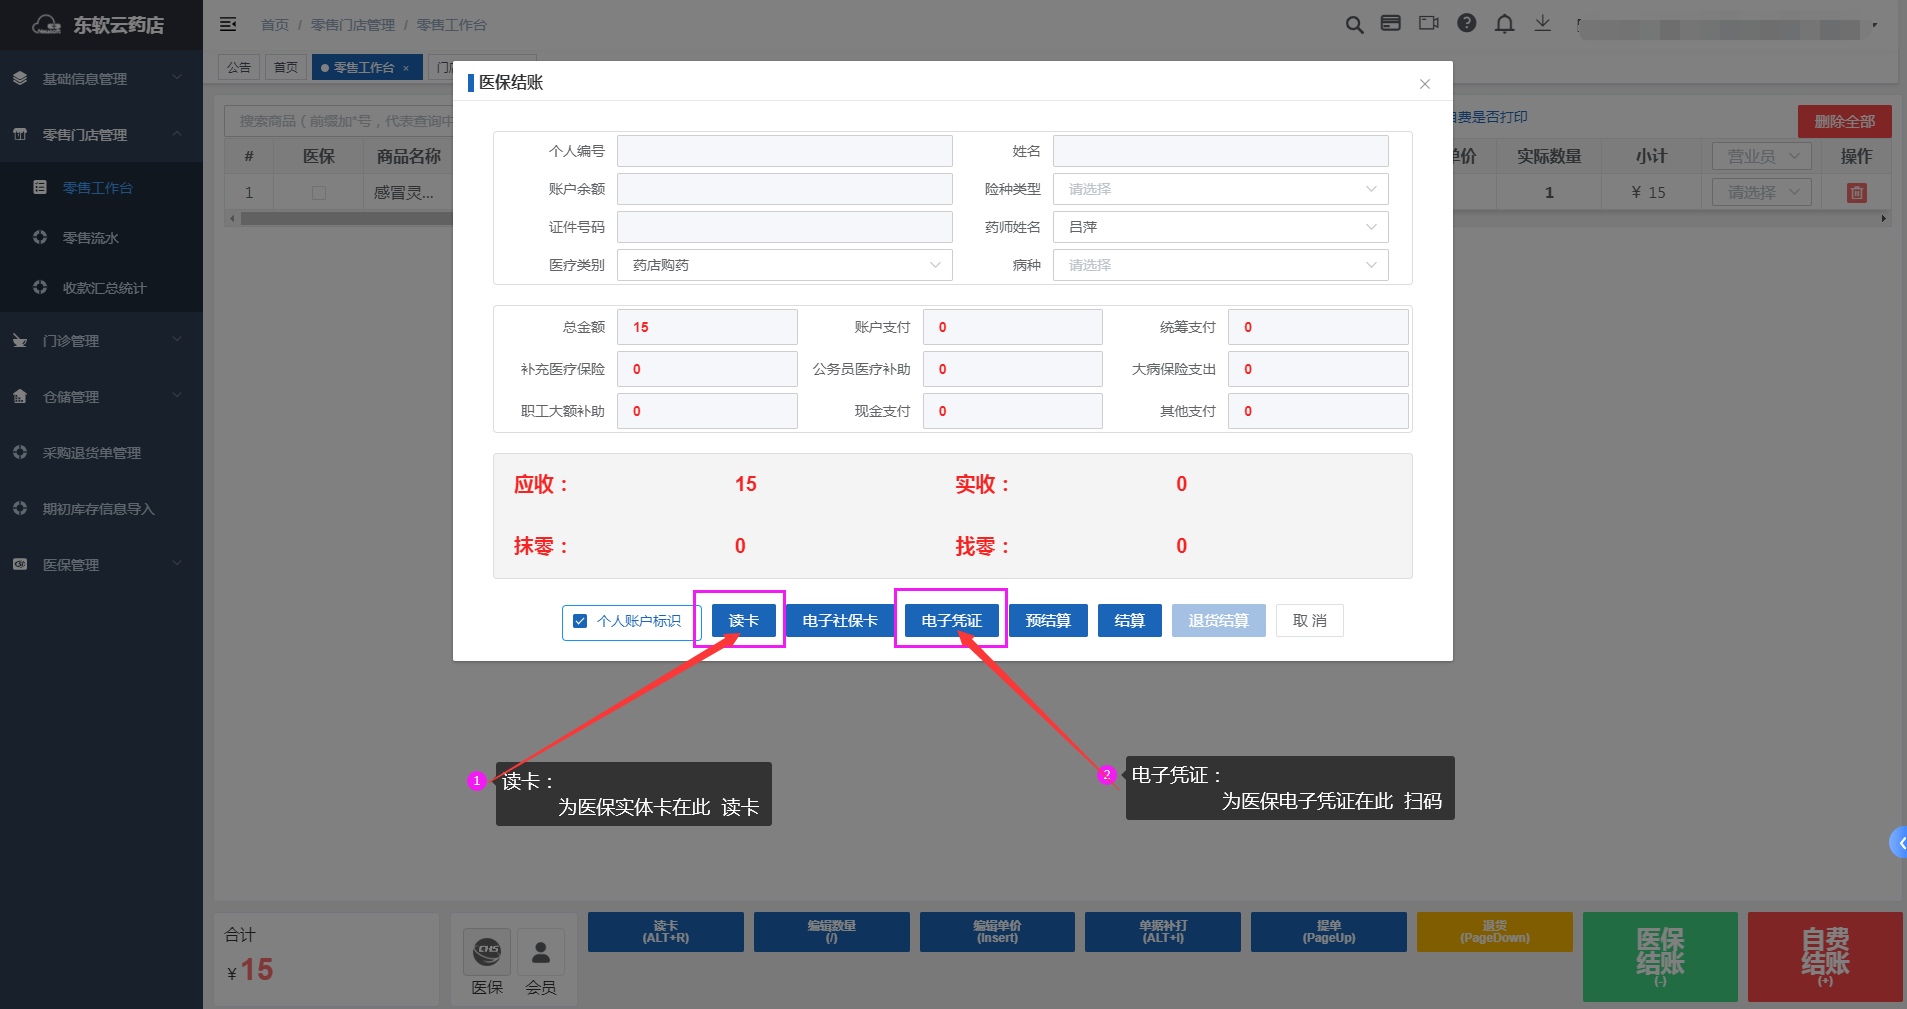Expand the 医疗类别 dropdown
1907x1009 pixels.
point(784,265)
